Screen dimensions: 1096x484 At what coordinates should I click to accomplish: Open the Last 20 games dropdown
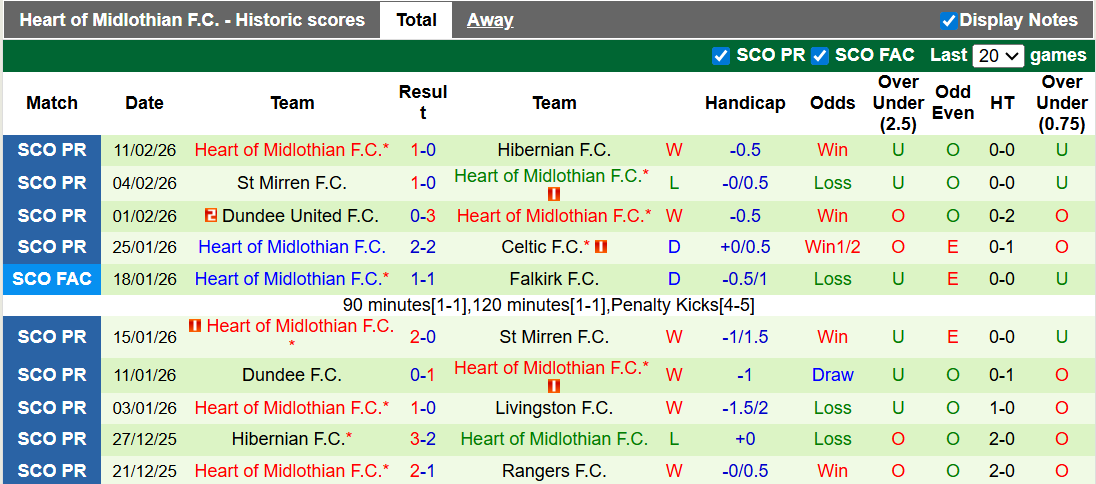pos(998,56)
